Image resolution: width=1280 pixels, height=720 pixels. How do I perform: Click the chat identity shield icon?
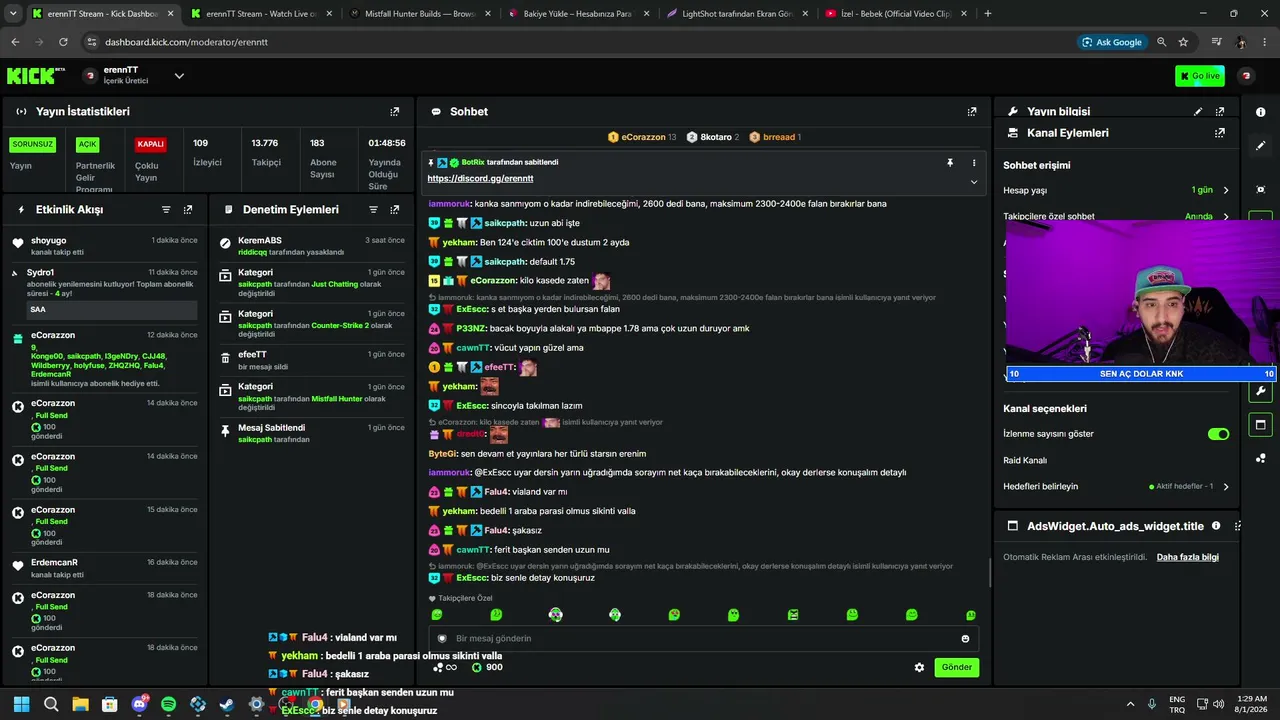(x=442, y=639)
